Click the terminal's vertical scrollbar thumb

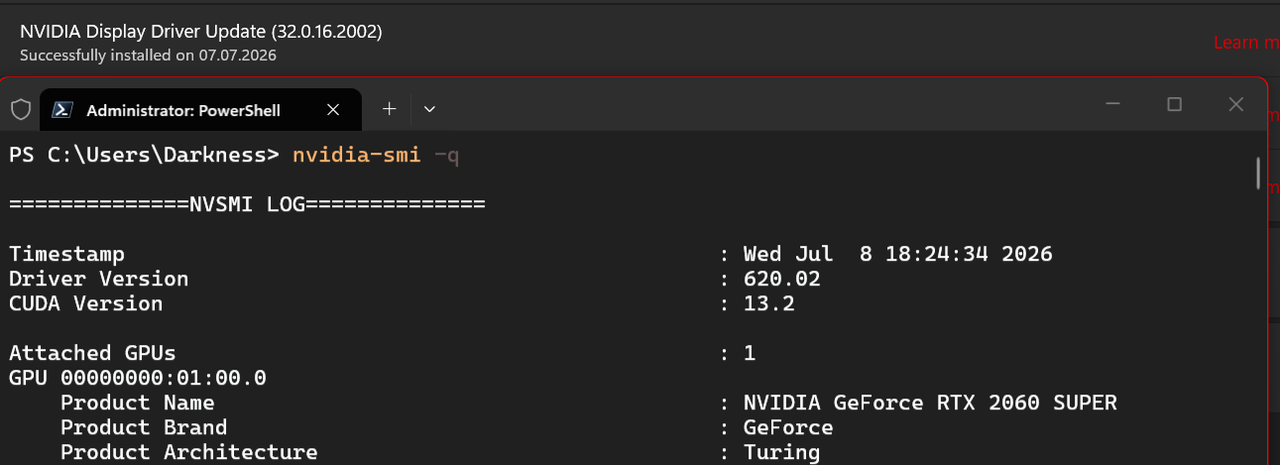tap(1258, 172)
